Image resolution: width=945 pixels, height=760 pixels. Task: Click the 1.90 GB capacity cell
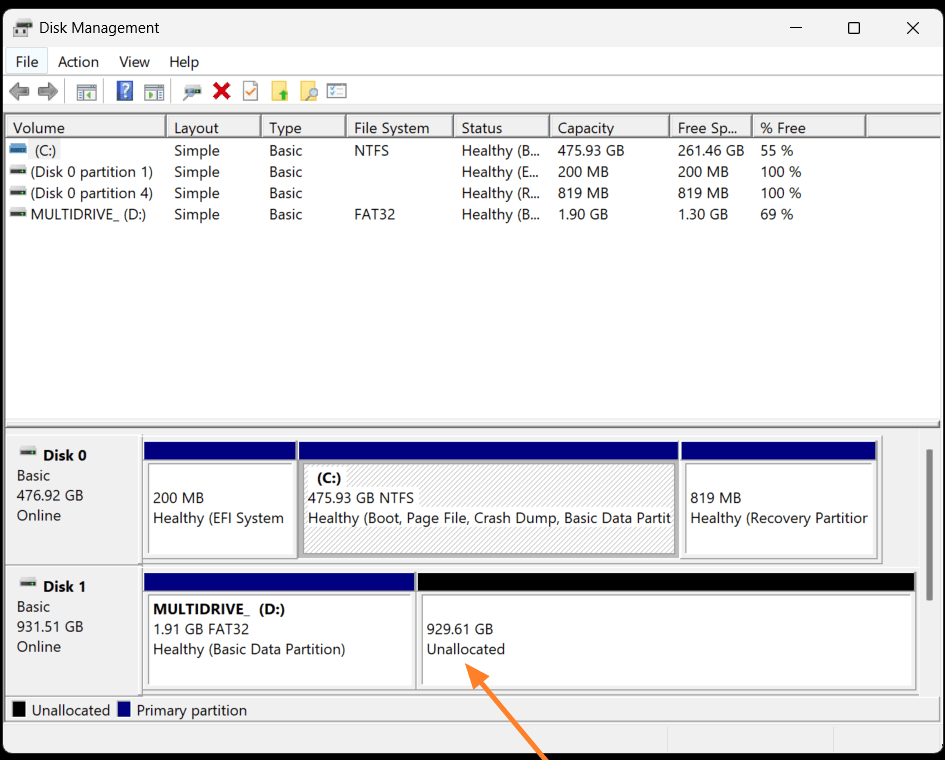582,214
